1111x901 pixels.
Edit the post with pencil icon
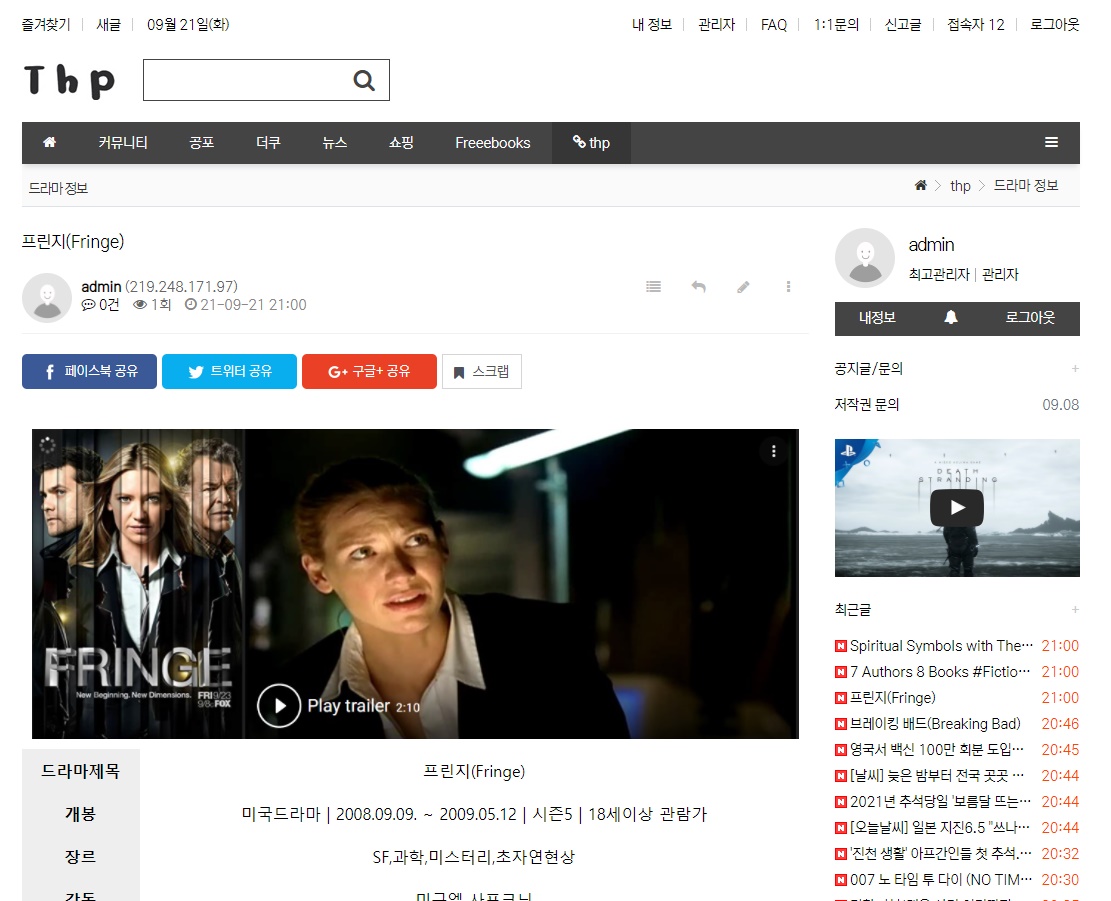(743, 287)
